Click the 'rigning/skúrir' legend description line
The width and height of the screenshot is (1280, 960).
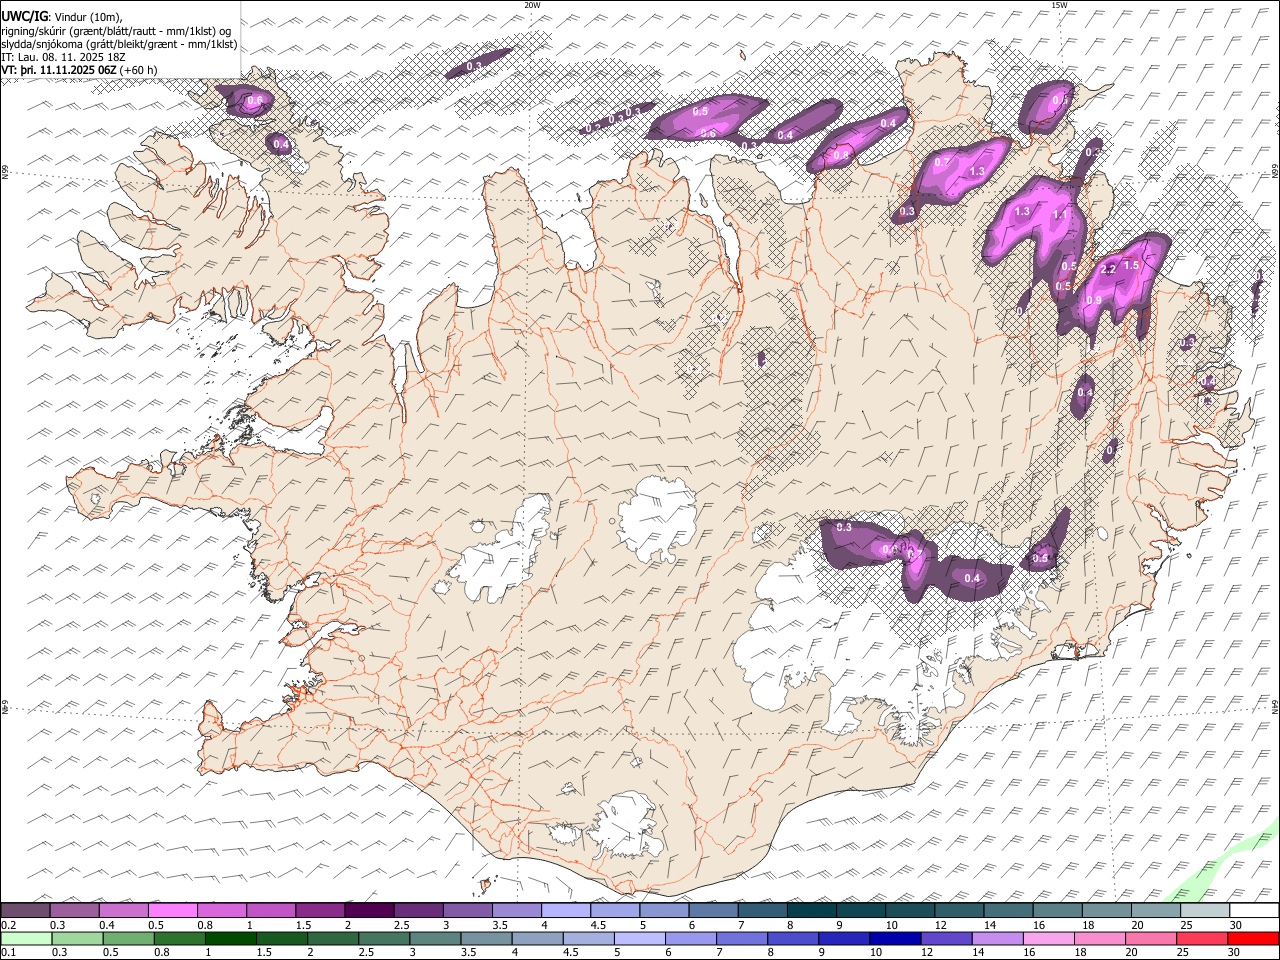116,30
